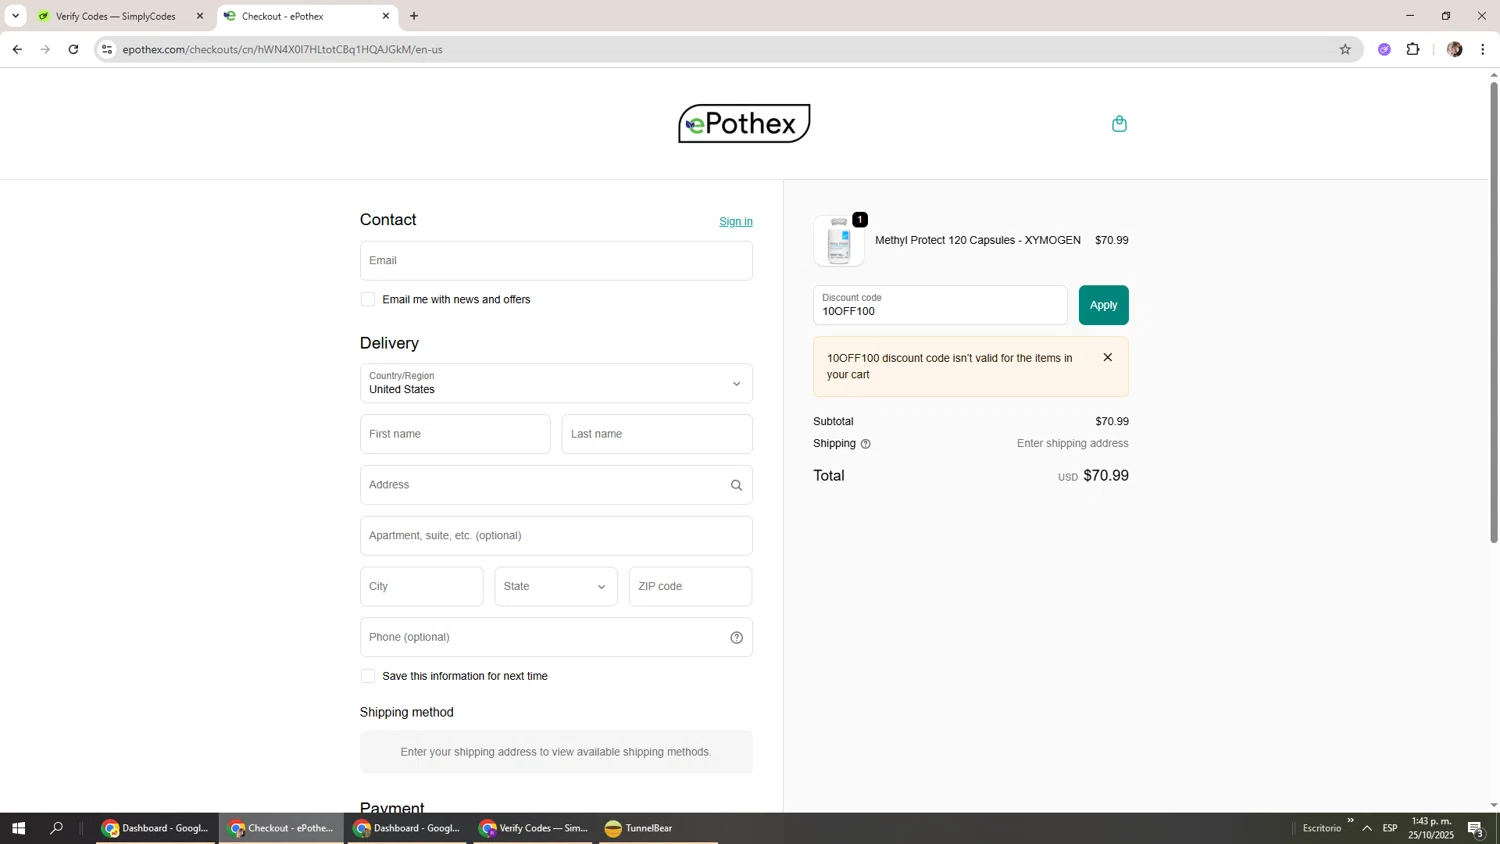Click the purple extension icon in toolbar
The width and height of the screenshot is (1500, 844).
1384,49
